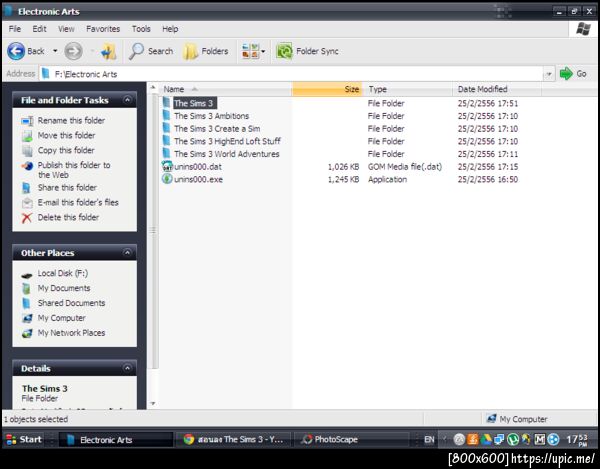Open Shared Documents from Other Places
The image size is (600, 469).
pyautogui.click(x=71, y=303)
